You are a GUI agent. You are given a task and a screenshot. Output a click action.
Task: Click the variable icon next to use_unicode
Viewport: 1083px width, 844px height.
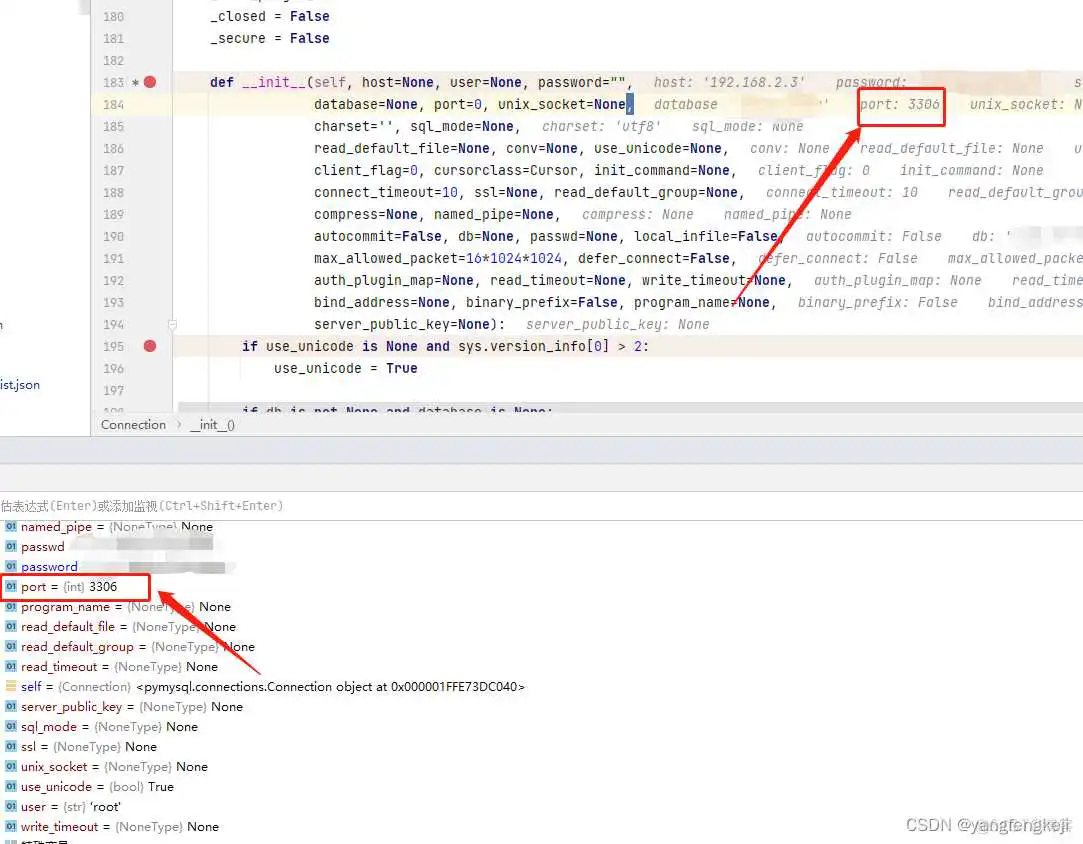[10, 787]
